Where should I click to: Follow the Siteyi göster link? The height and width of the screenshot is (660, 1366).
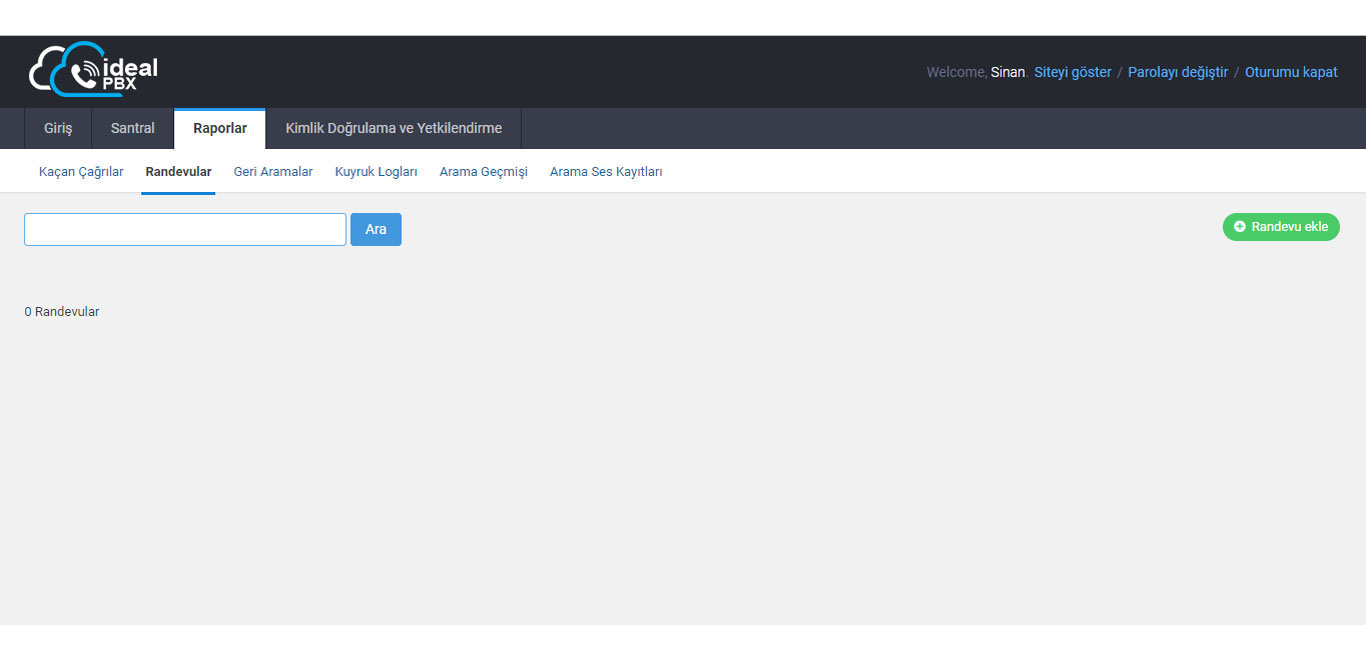pyautogui.click(x=1072, y=72)
